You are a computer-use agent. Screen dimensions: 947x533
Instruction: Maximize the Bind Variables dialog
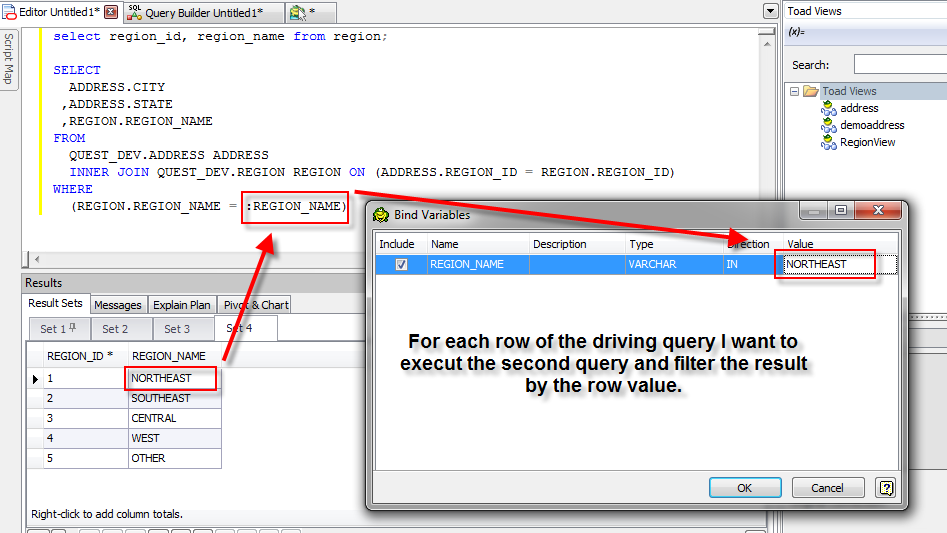point(841,210)
